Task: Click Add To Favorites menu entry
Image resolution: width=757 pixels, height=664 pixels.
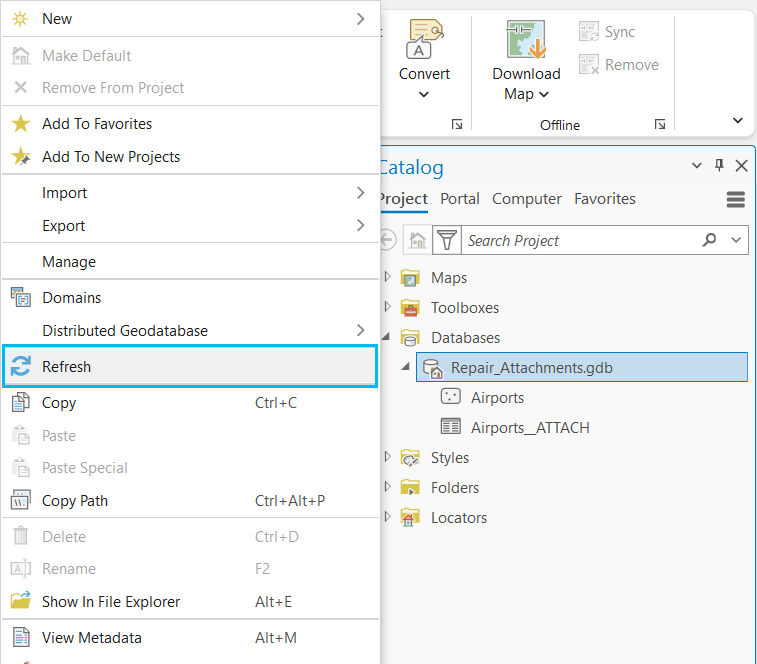Action: click(190, 124)
